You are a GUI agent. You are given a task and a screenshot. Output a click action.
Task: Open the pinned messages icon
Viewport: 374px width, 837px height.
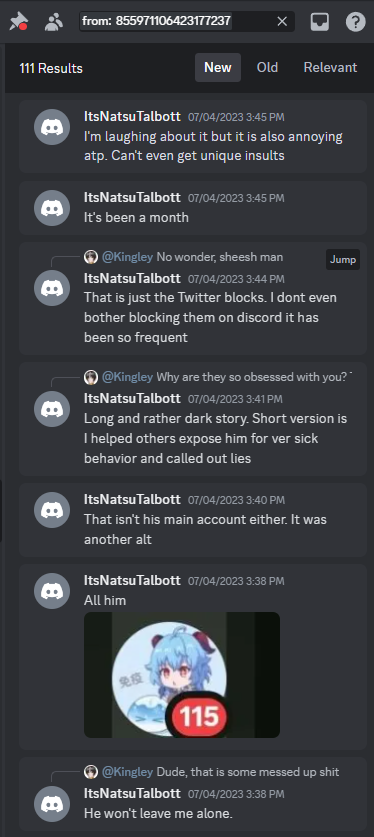[19, 21]
